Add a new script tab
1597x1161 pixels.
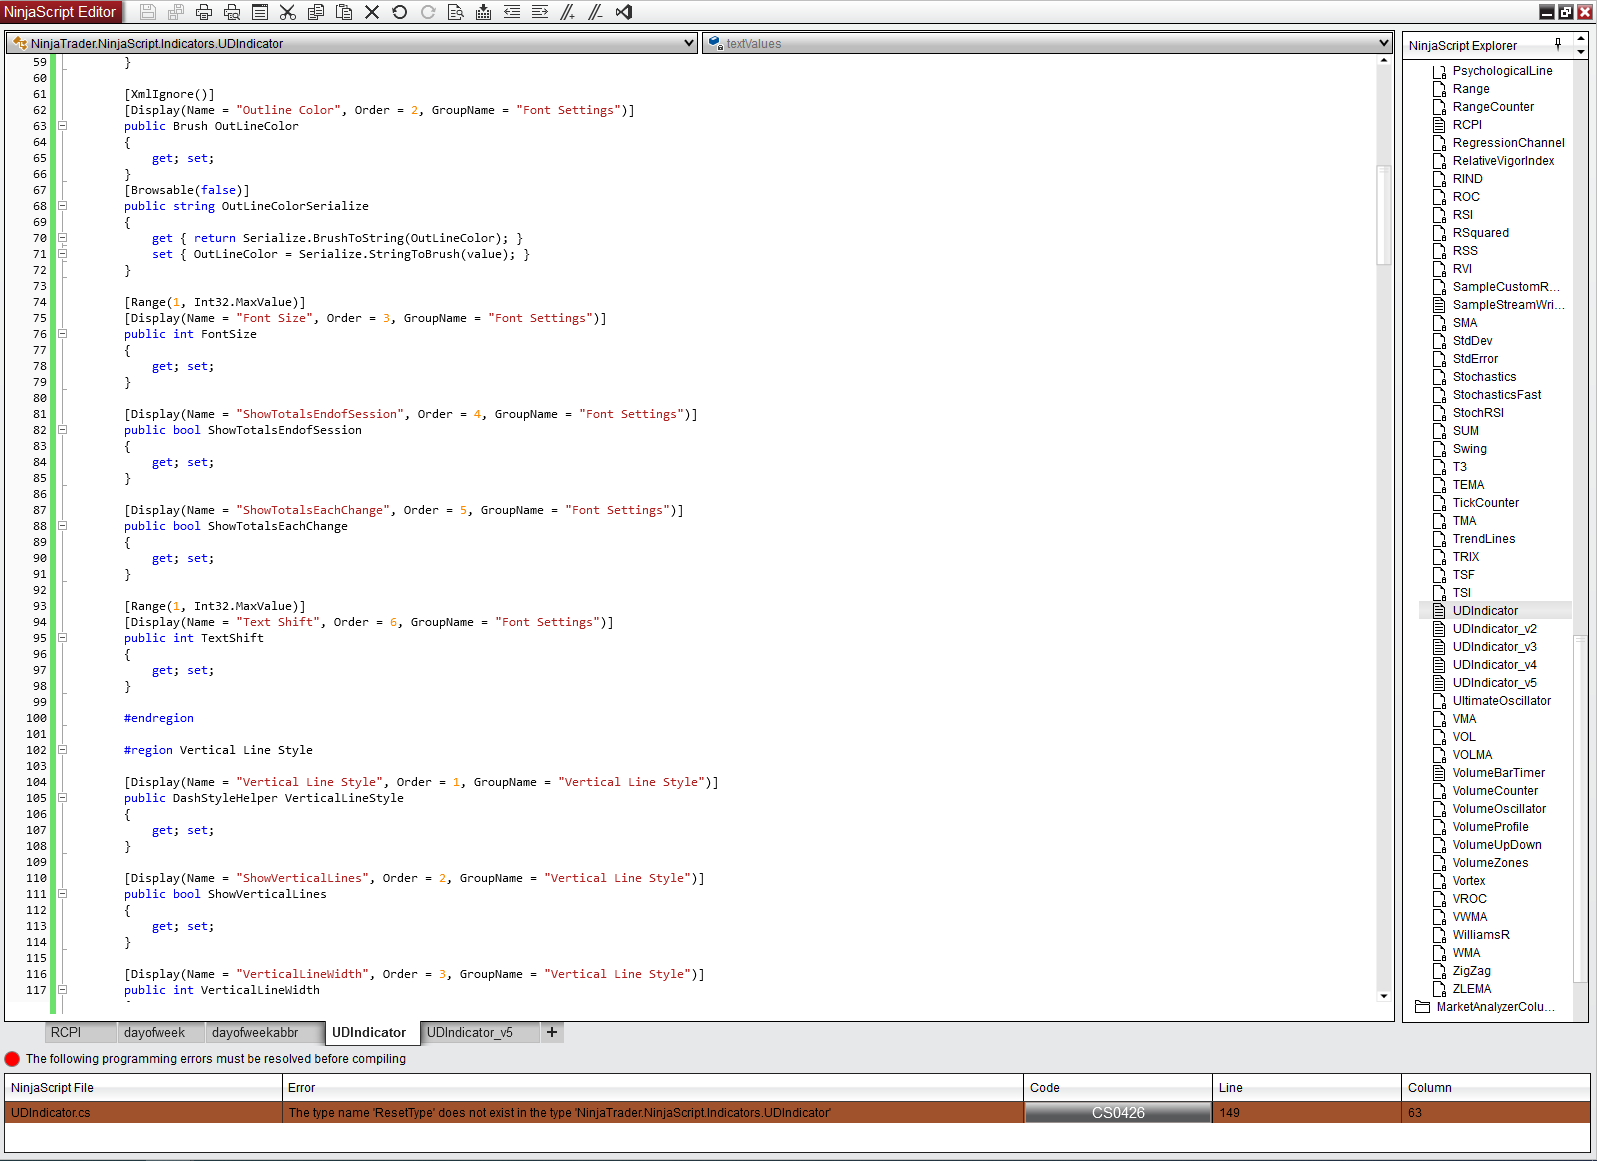pos(552,1032)
